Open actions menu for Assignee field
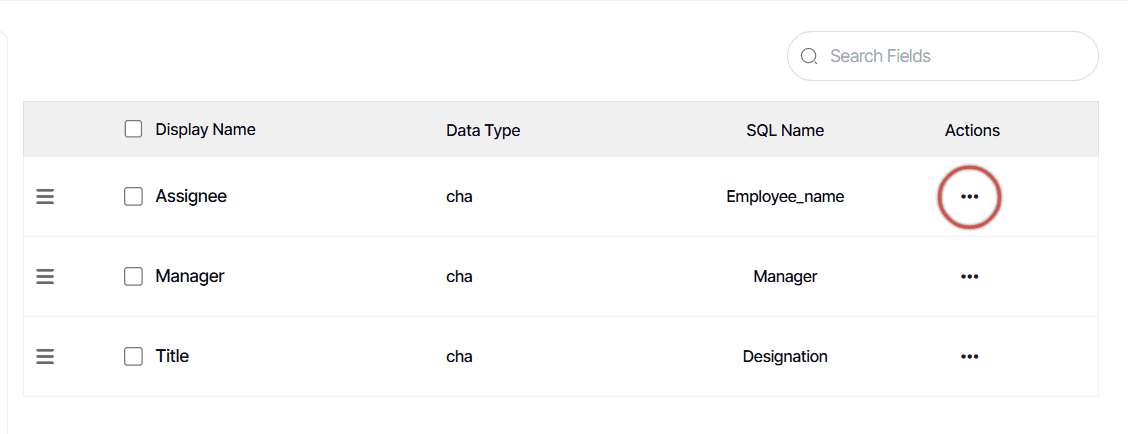This screenshot has width=1134, height=434. (x=969, y=197)
